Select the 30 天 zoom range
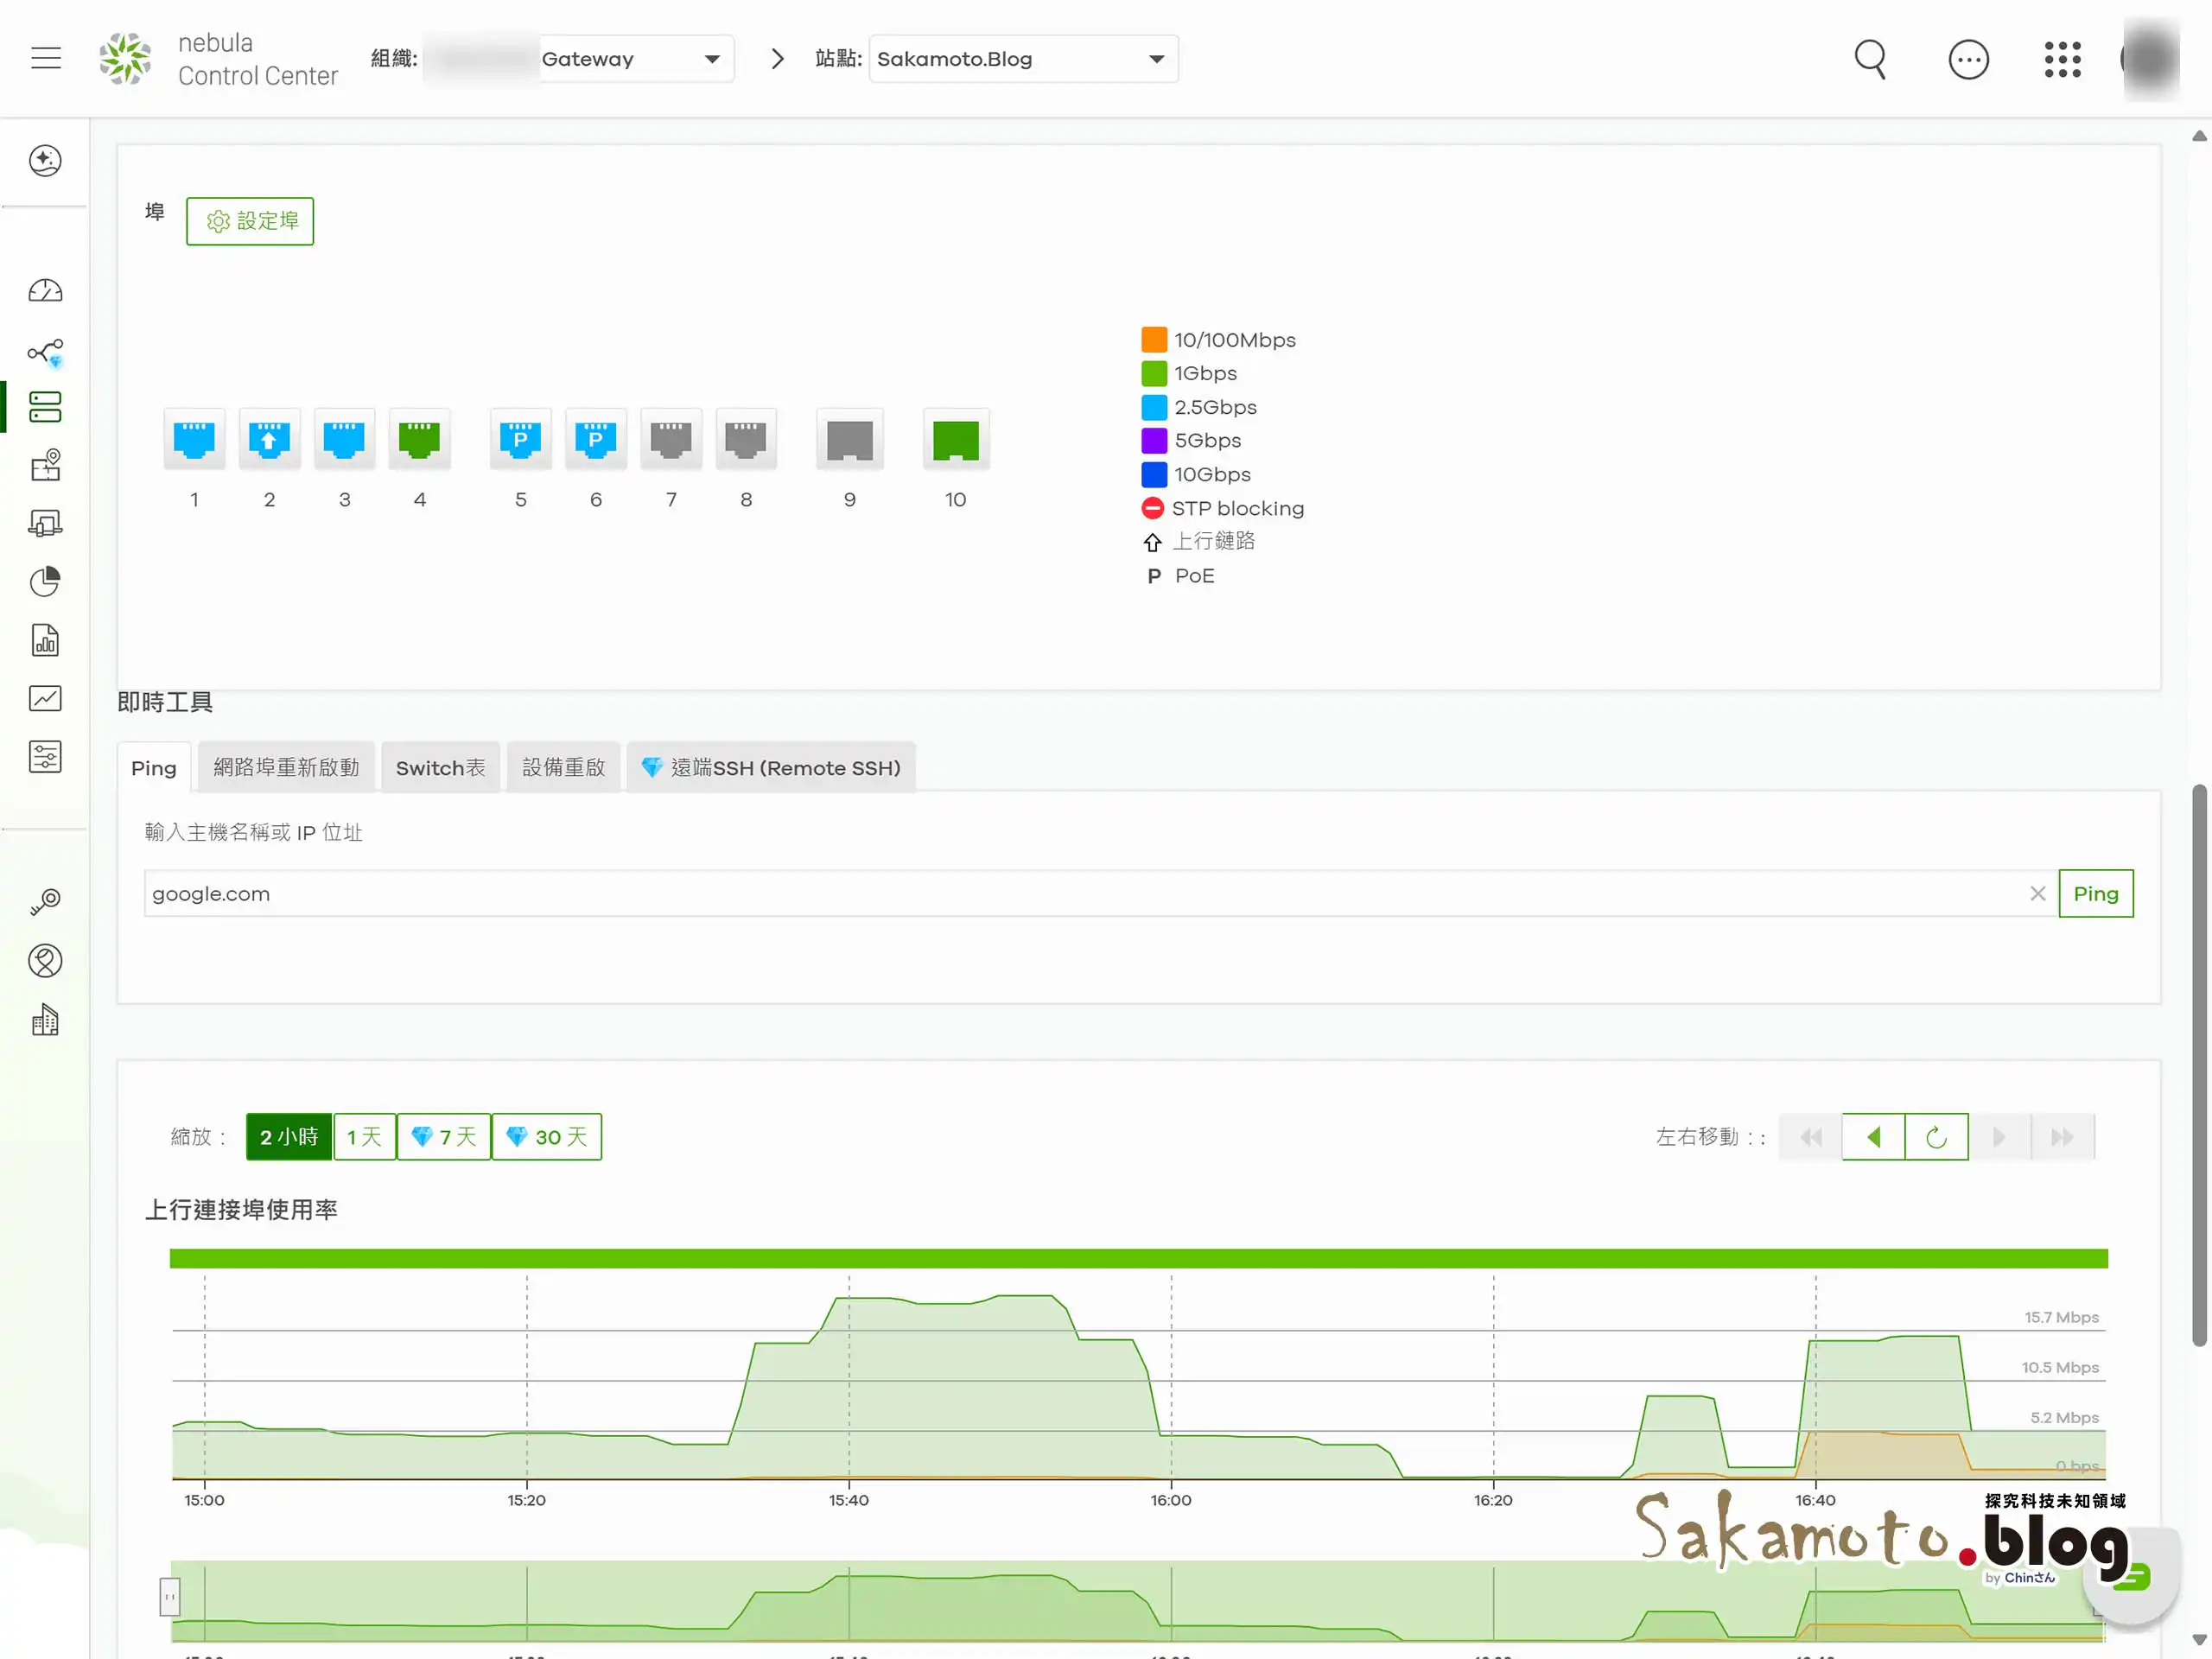Viewport: 2212px width, 1659px height. point(547,1137)
